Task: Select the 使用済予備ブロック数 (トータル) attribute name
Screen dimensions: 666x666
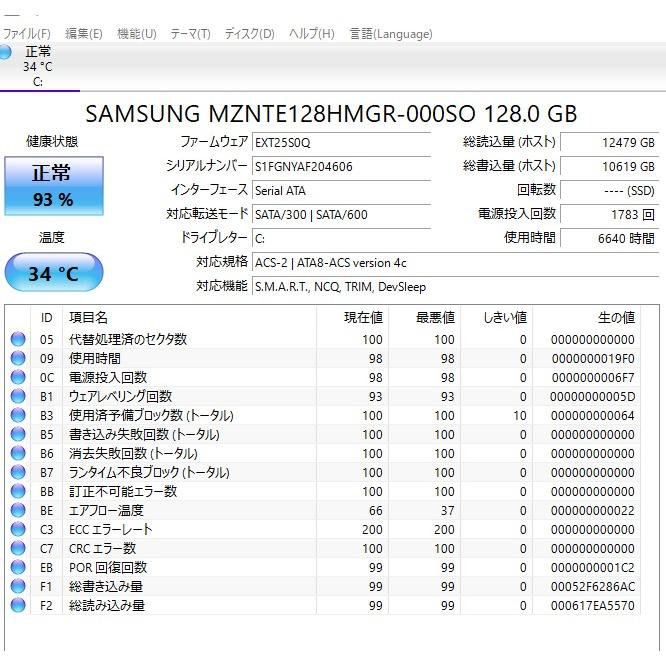Action: click(x=151, y=415)
